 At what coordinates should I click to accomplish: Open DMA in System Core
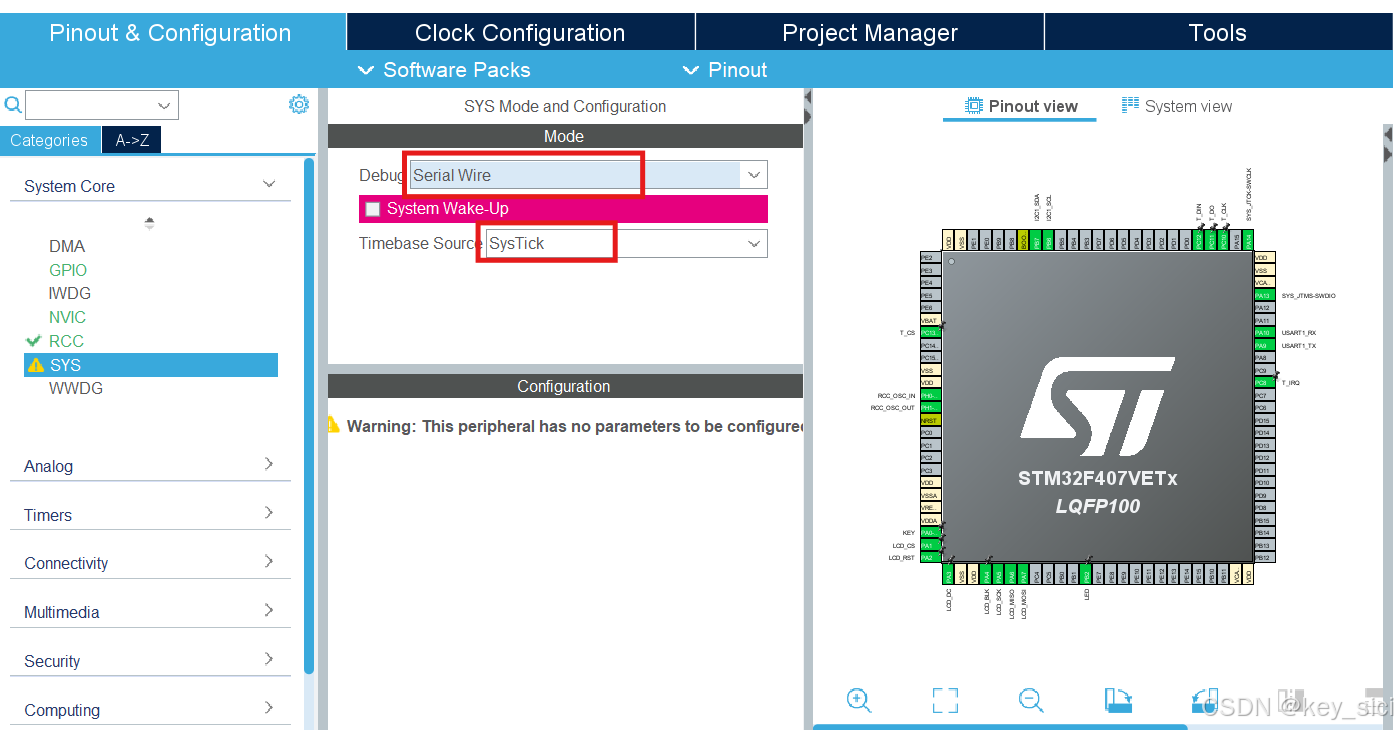(67, 246)
